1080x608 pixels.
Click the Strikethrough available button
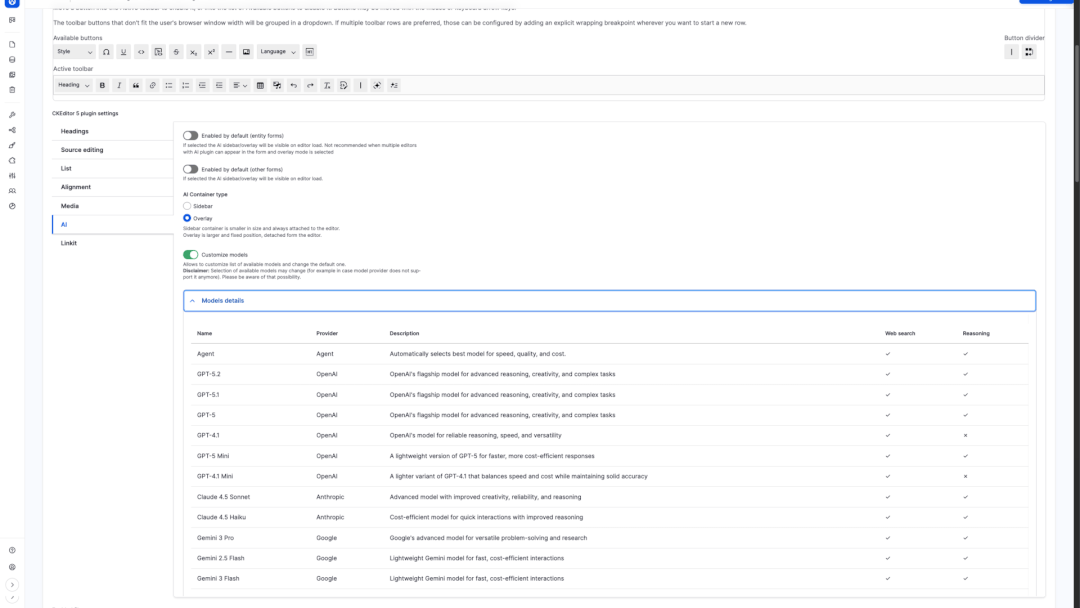(176, 52)
